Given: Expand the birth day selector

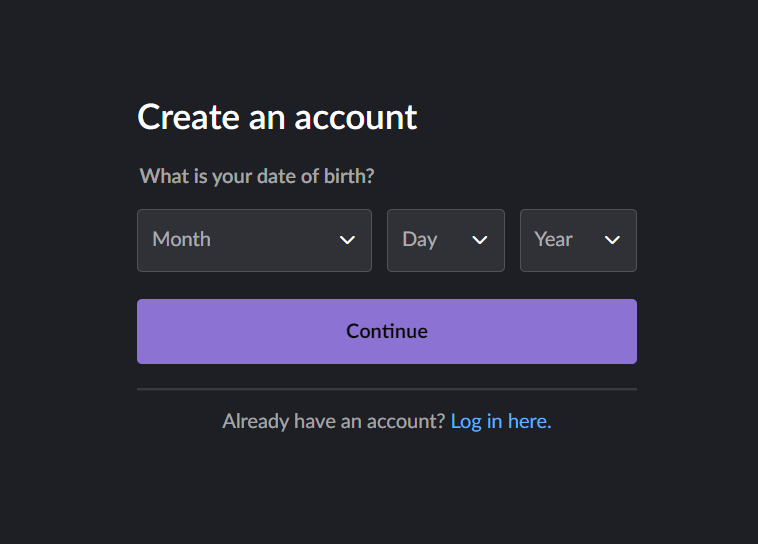Looking at the screenshot, I should [x=445, y=240].
